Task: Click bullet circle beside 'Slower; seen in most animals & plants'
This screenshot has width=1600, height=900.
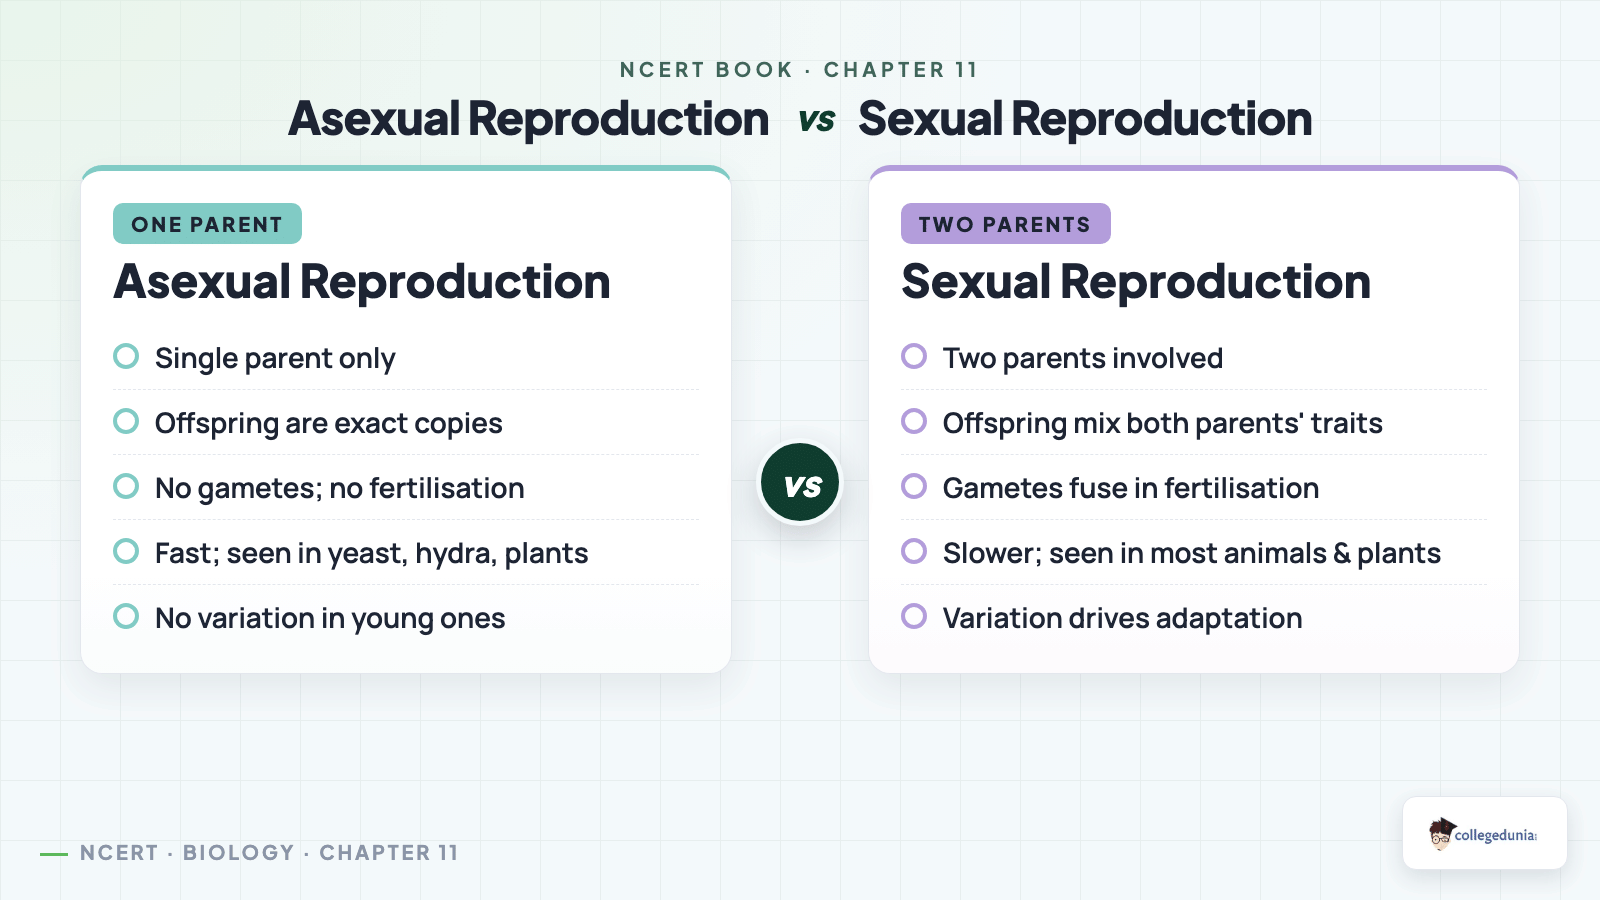Action: click(x=914, y=551)
